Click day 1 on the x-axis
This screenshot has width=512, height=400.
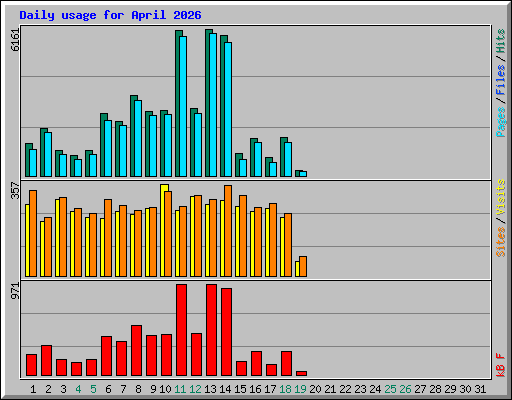click(33, 389)
